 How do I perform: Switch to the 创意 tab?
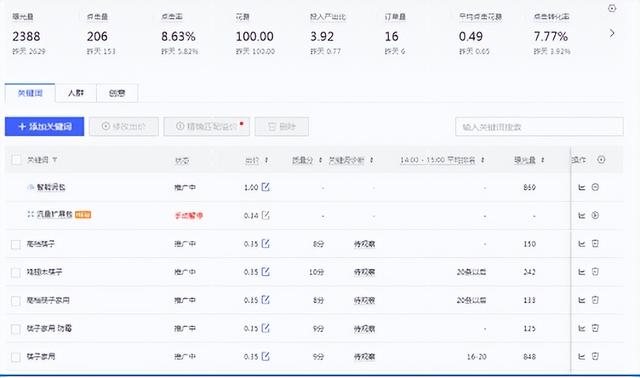click(x=117, y=93)
